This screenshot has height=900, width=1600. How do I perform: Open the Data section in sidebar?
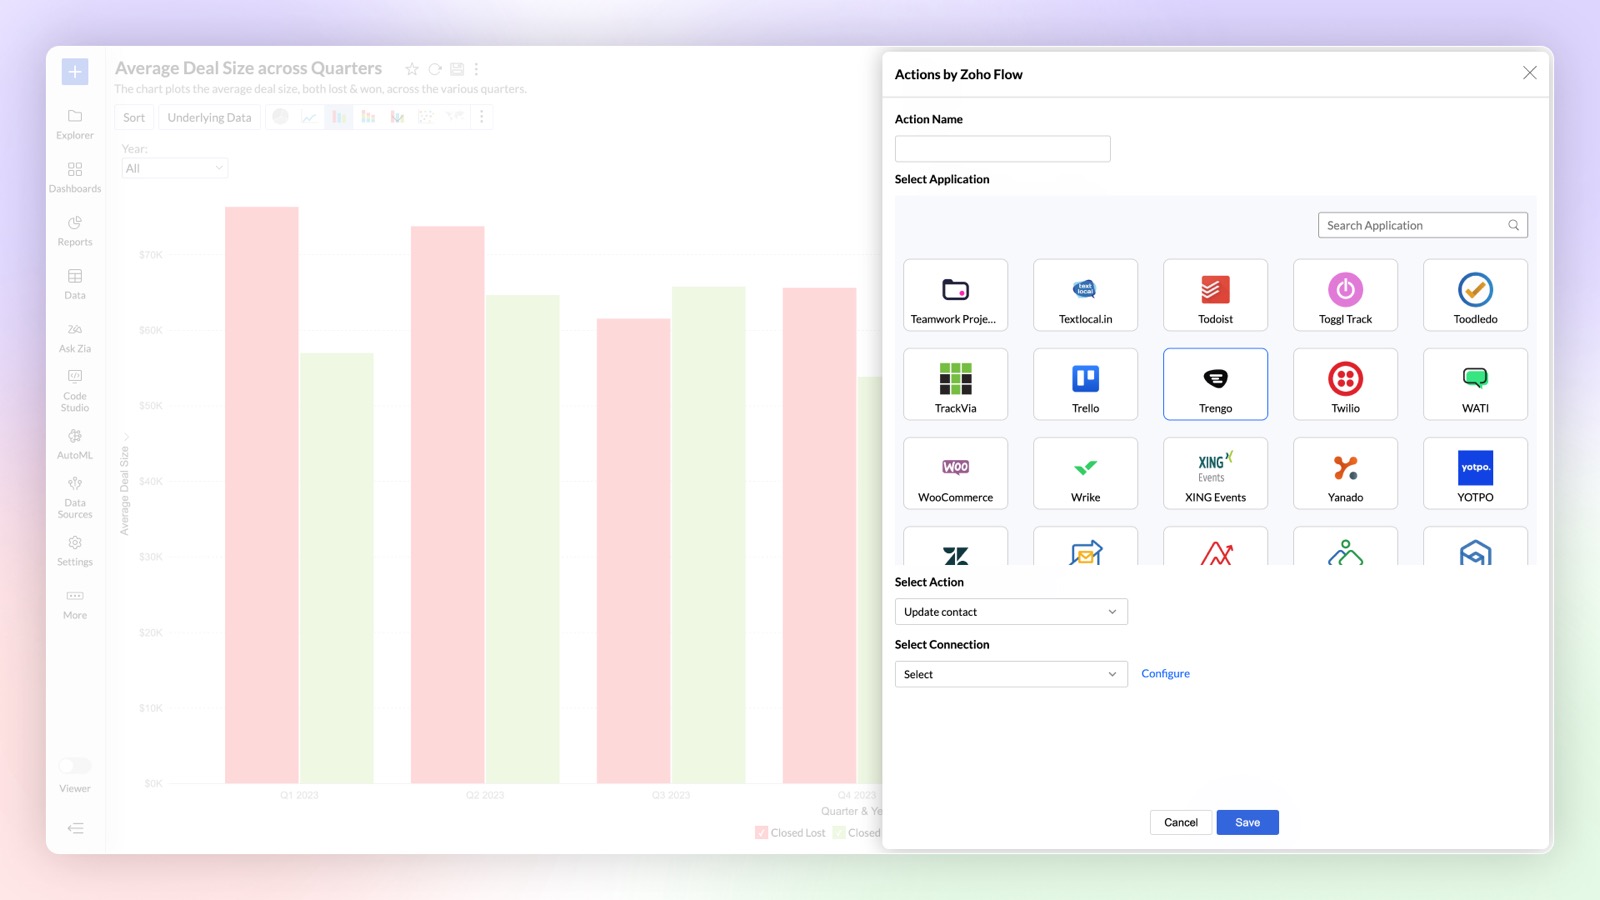[75, 284]
